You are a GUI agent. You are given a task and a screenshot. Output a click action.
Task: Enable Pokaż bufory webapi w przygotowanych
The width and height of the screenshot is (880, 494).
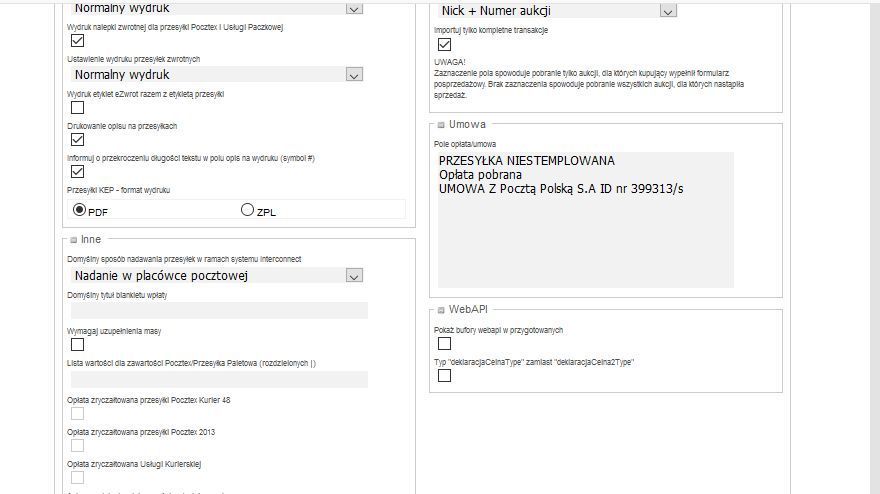[444, 343]
